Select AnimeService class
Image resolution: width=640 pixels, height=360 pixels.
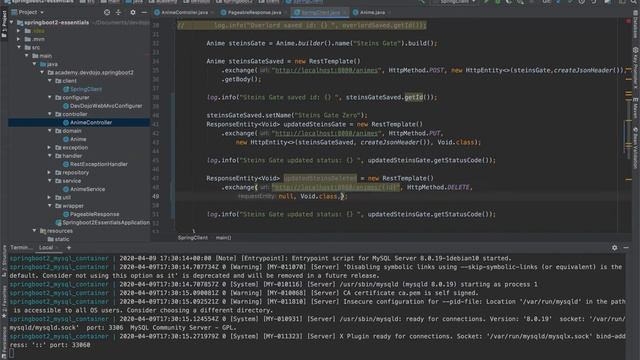tap(84, 189)
